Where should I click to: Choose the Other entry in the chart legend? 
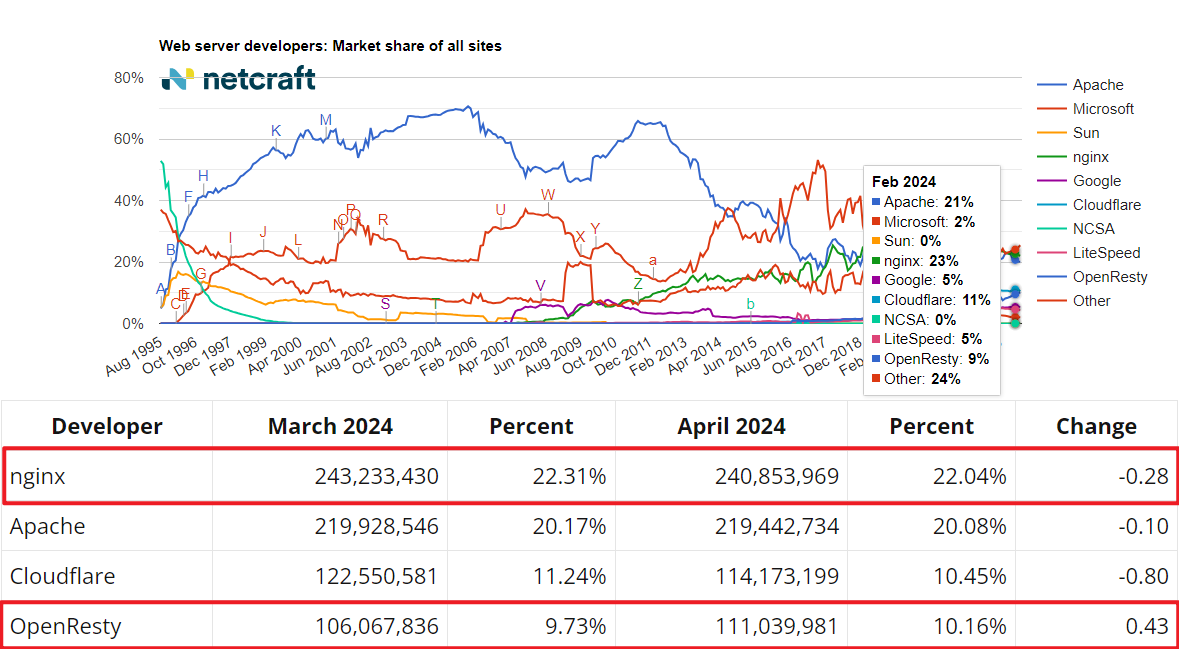(x=1075, y=301)
